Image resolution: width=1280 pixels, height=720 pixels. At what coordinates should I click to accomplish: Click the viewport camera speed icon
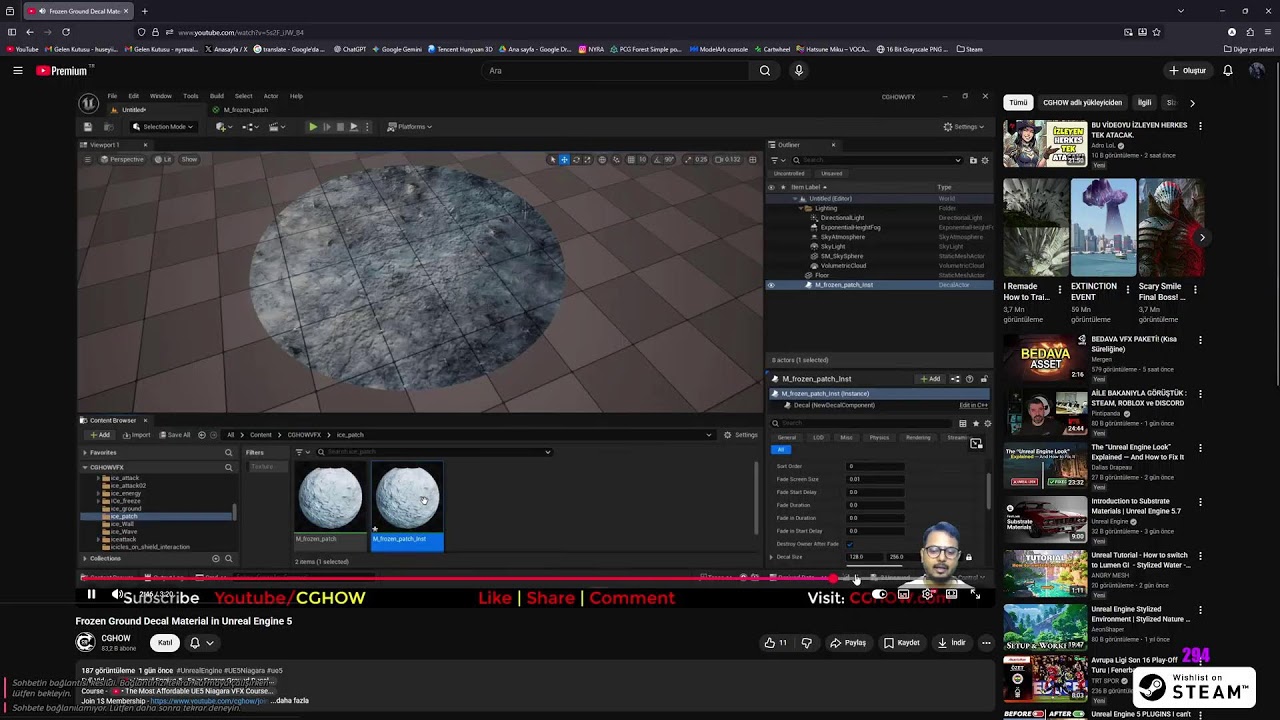(719, 160)
